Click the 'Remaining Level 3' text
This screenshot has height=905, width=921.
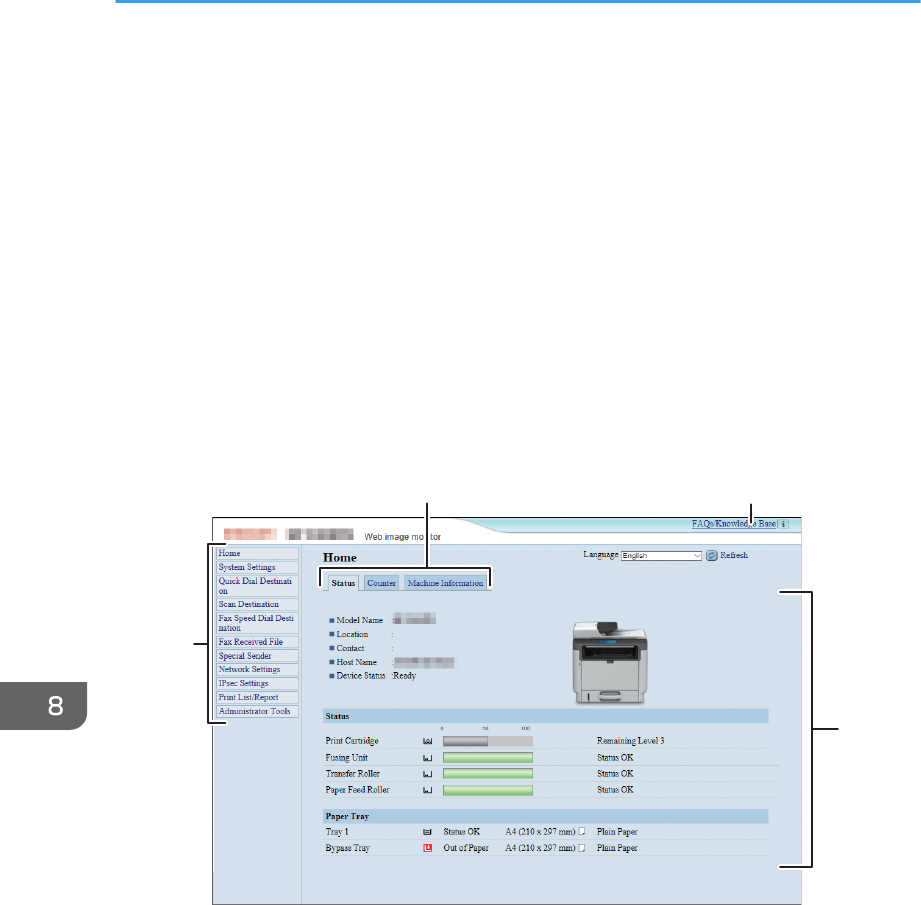pyautogui.click(x=630, y=741)
